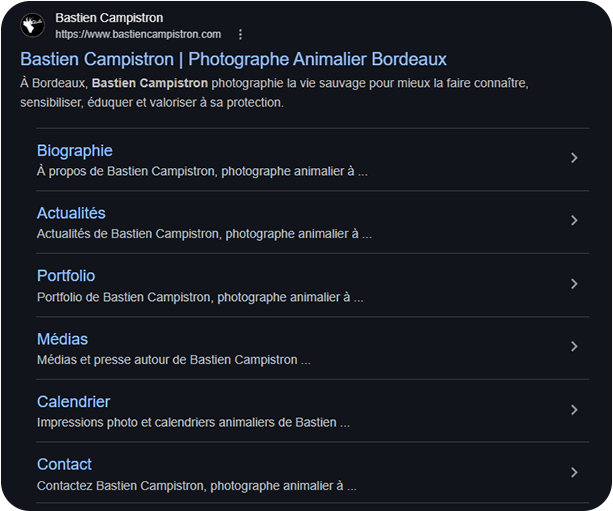
Task: Click the chevron in the Biographie row
Action: coord(574,158)
